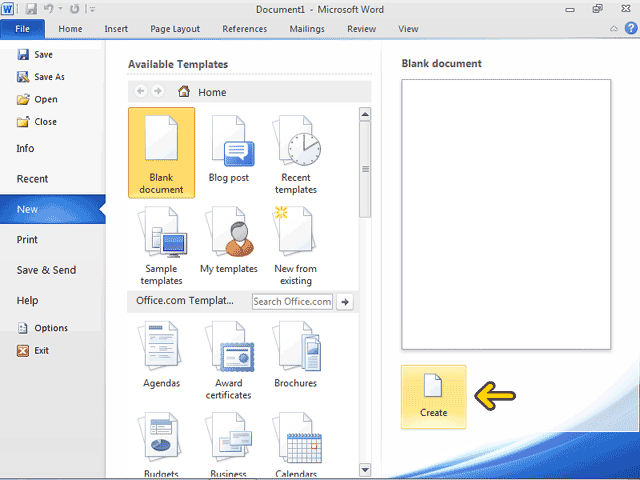Viewport: 640px width, 480px height.
Task: Click Exit to quit Word
Action: tap(33, 351)
